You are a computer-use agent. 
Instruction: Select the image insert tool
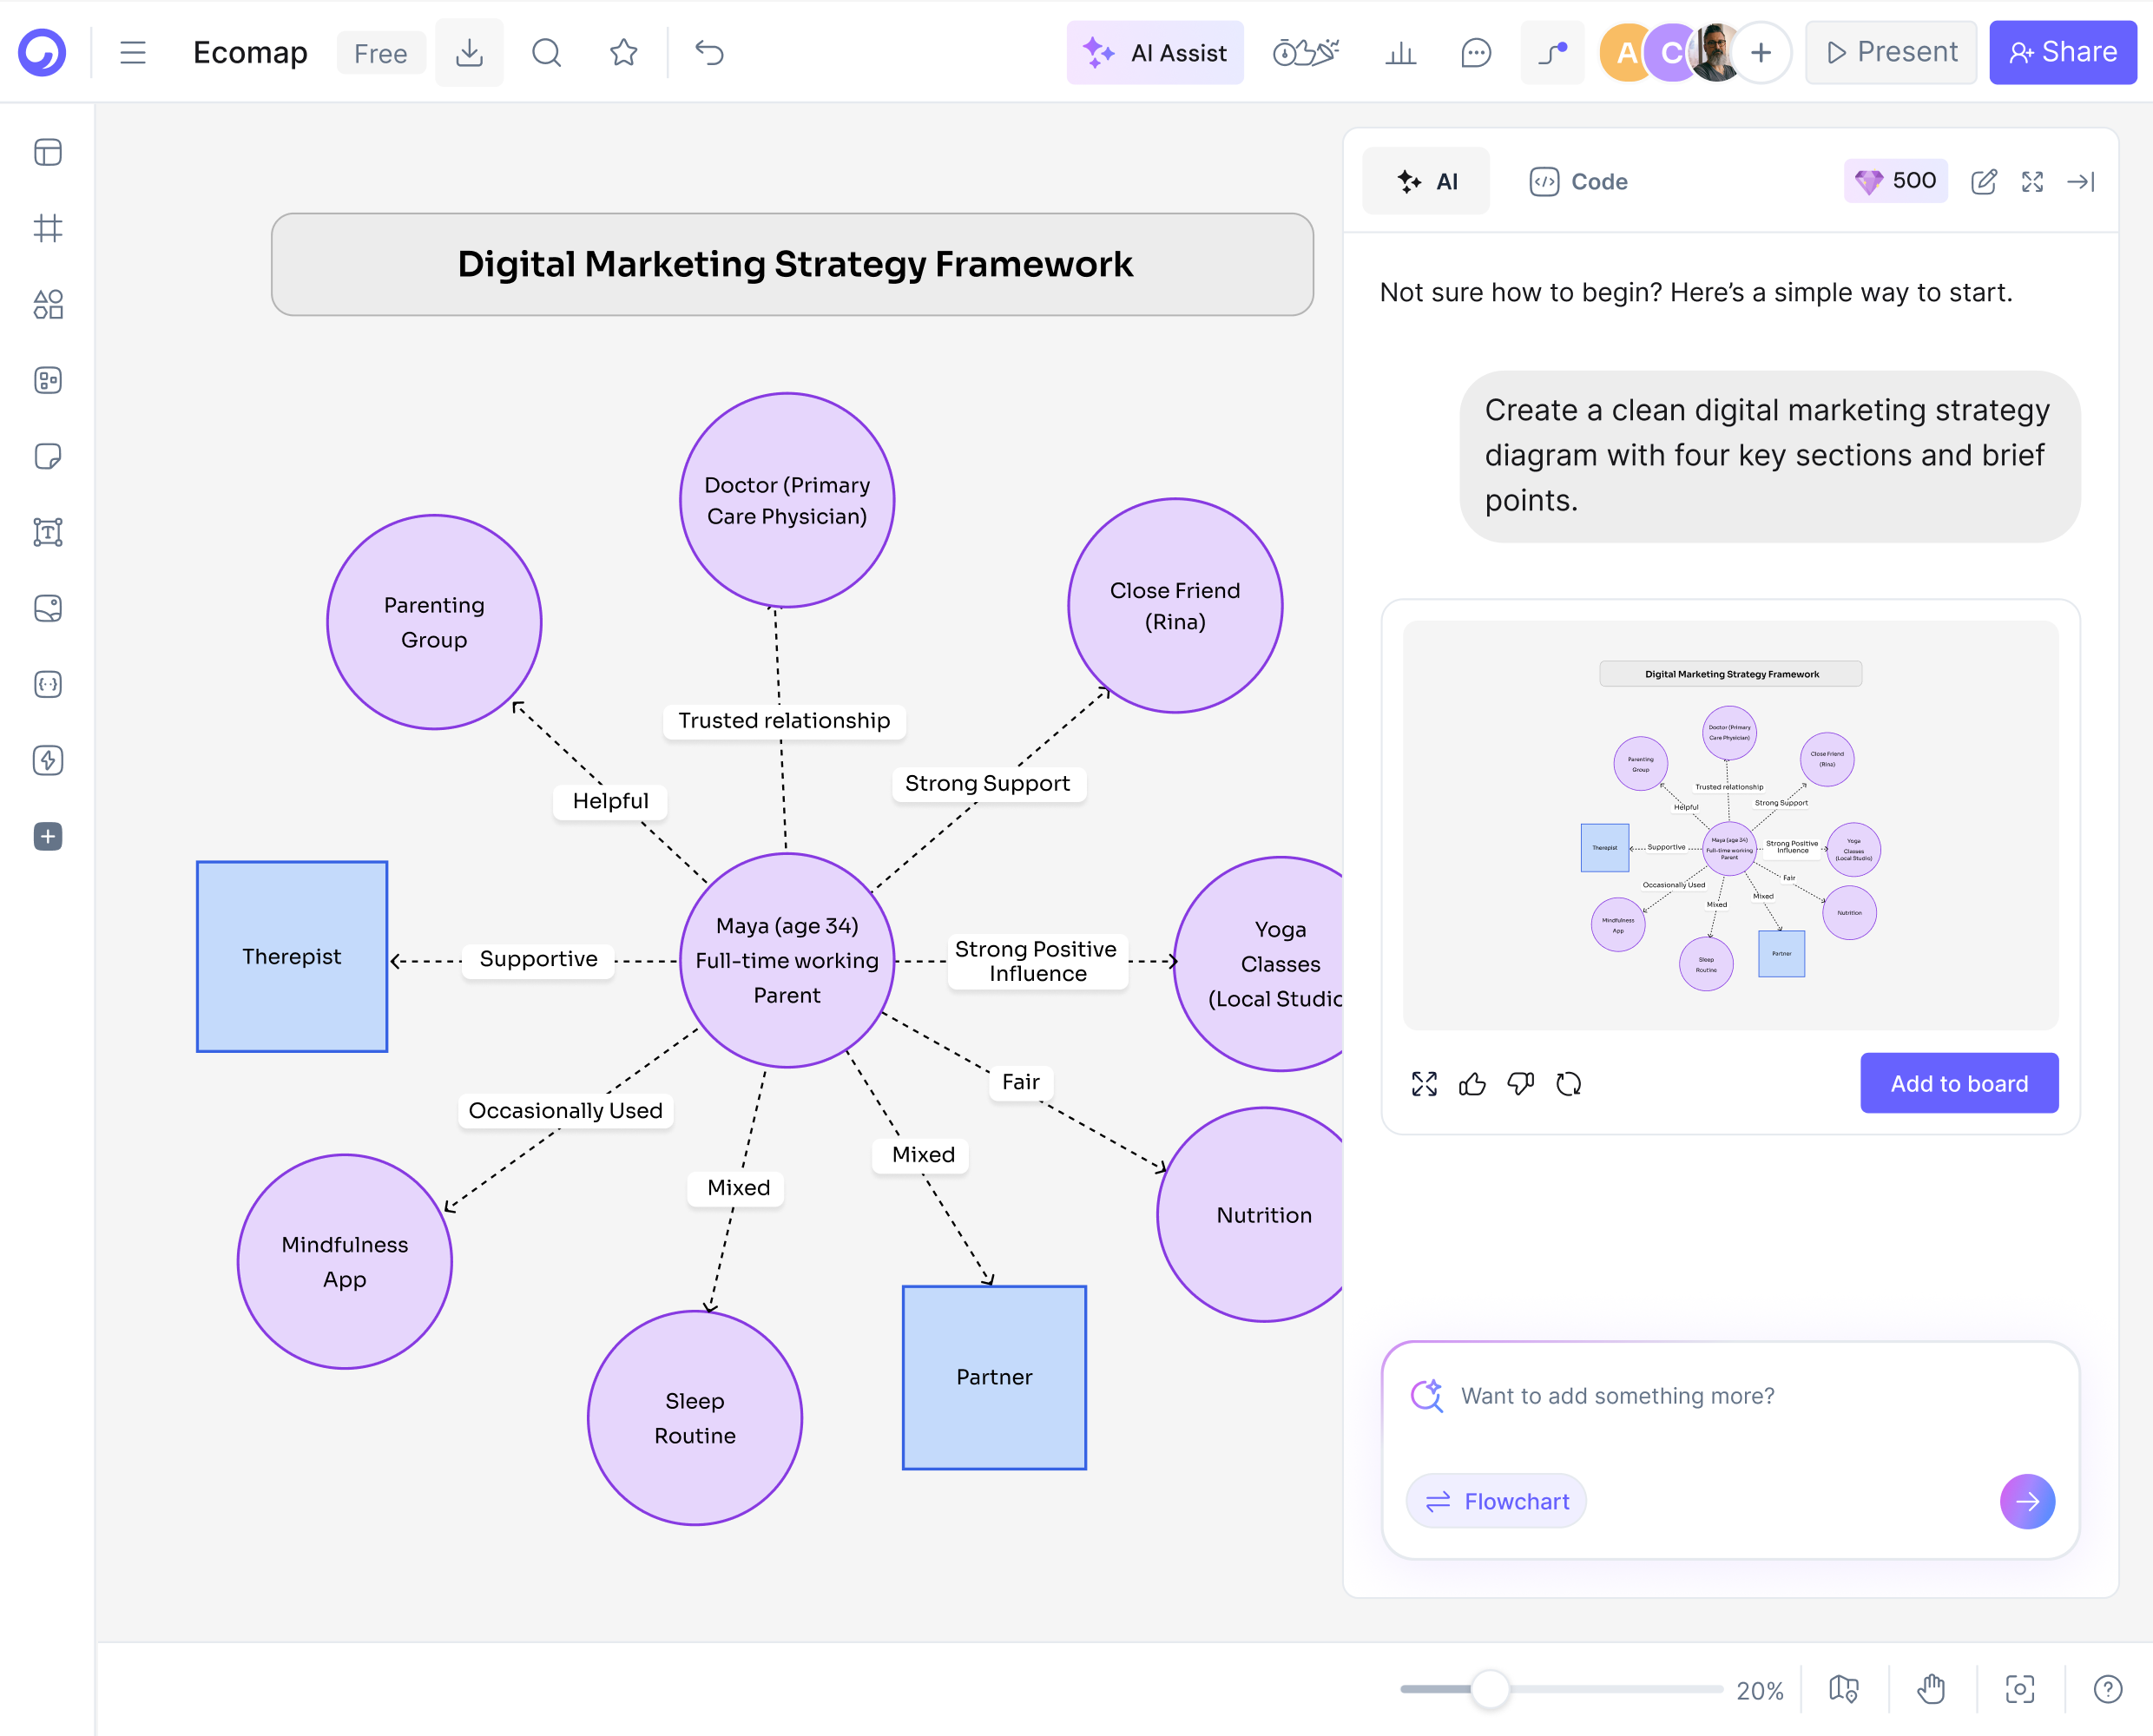[48, 608]
